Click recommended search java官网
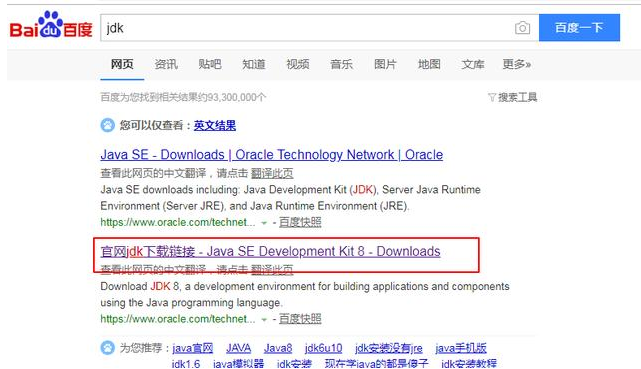The width and height of the screenshot is (641, 369). pos(193,348)
